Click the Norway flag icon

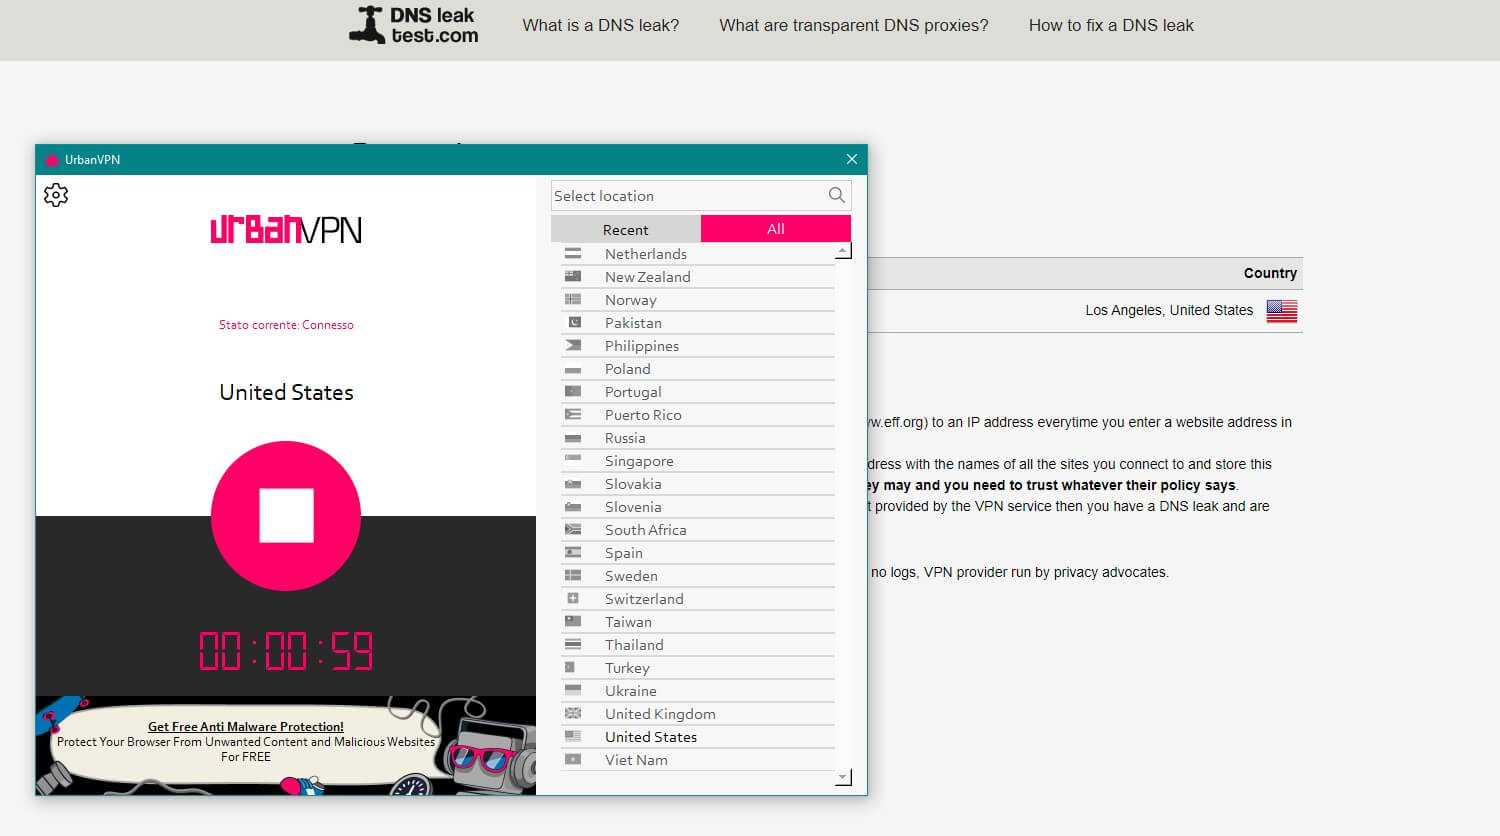pyautogui.click(x=573, y=300)
